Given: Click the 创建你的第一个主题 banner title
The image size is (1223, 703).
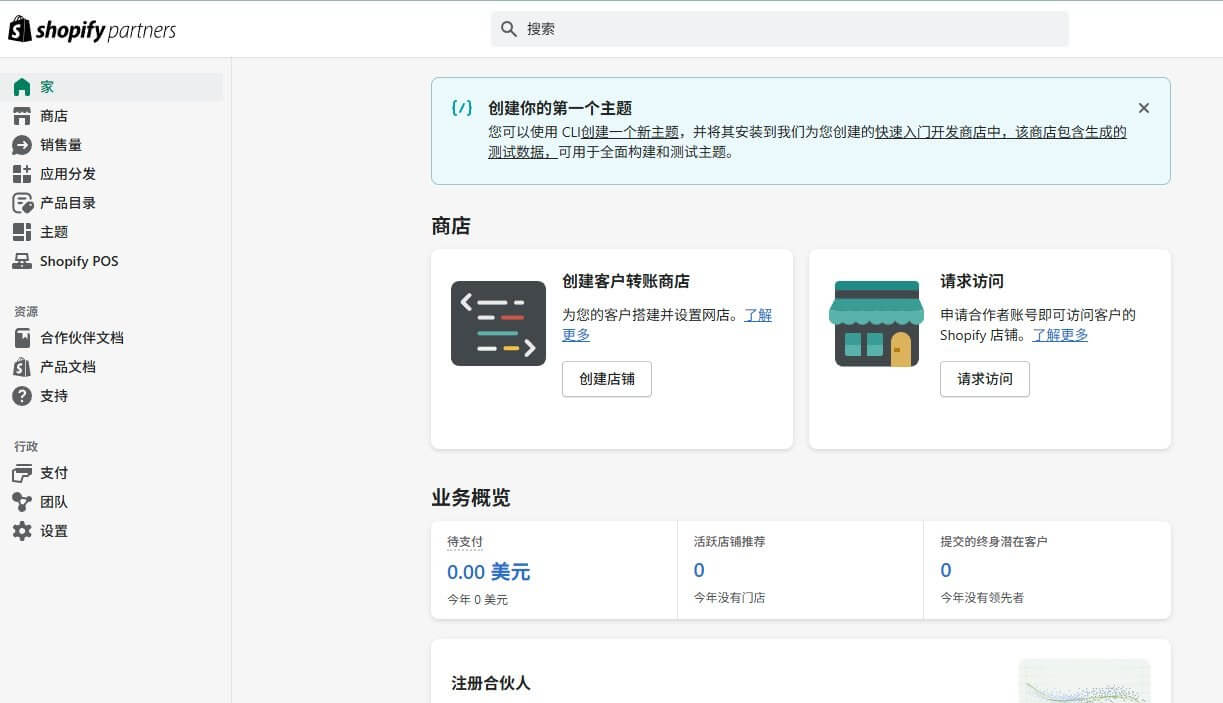Looking at the screenshot, I should point(560,108).
